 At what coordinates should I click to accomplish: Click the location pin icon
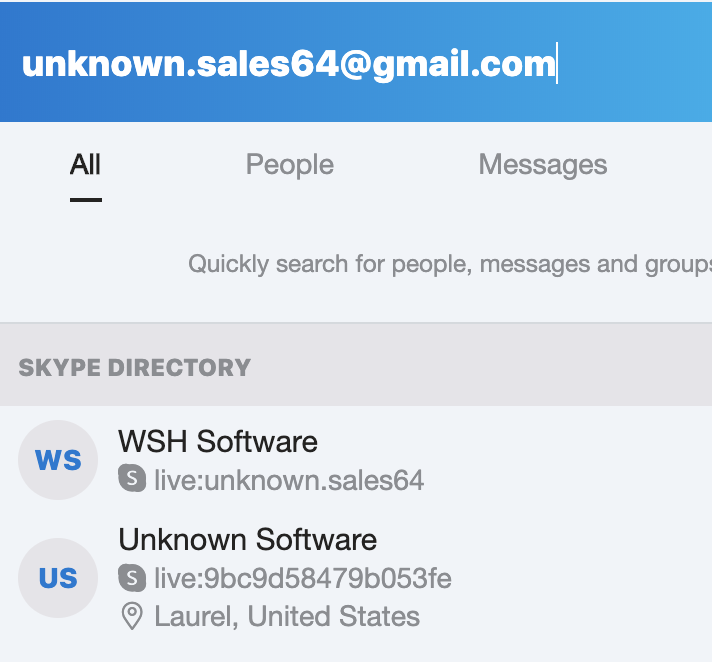click(132, 616)
